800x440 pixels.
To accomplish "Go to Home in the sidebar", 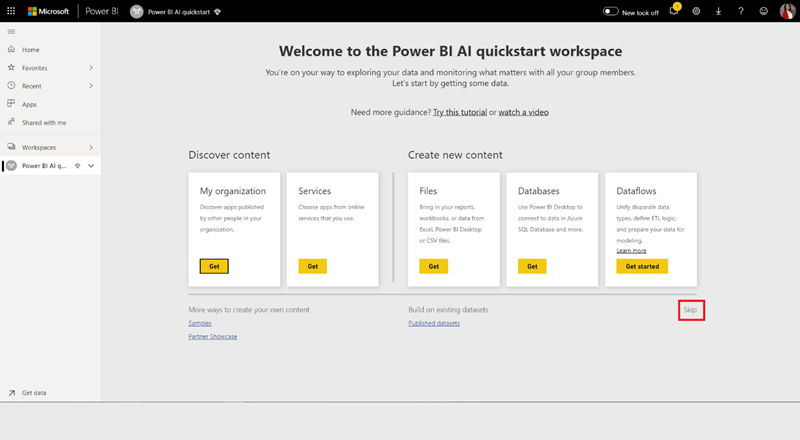I will (30, 49).
